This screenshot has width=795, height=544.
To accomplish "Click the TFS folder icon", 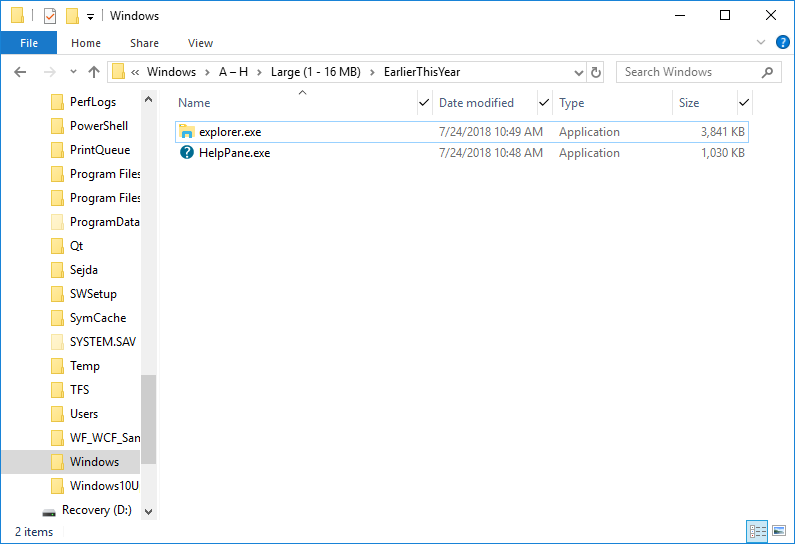I will [x=57, y=390].
